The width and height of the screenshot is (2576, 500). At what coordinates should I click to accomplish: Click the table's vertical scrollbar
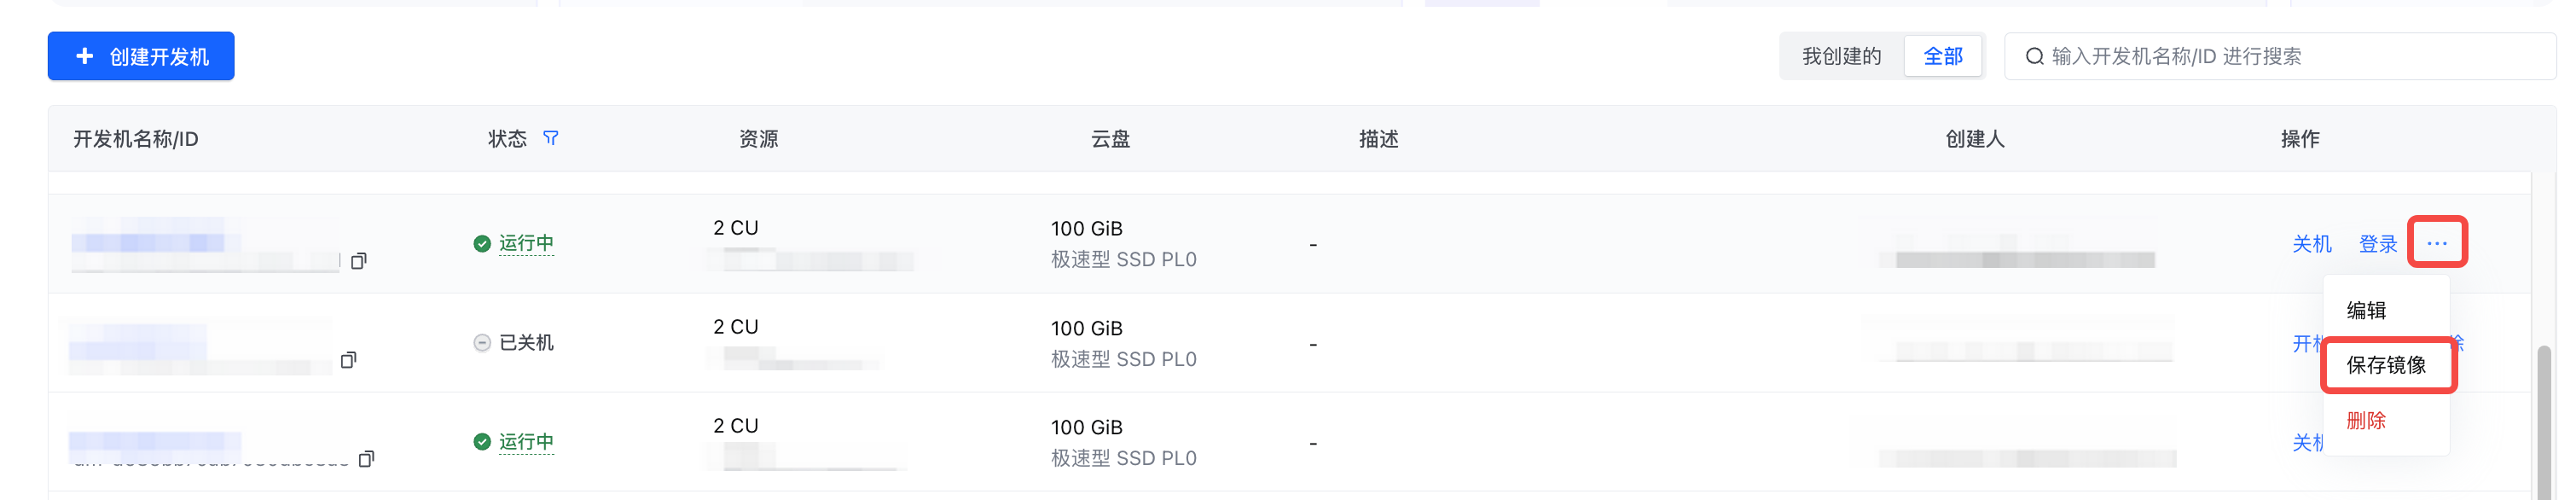pos(2543,420)
